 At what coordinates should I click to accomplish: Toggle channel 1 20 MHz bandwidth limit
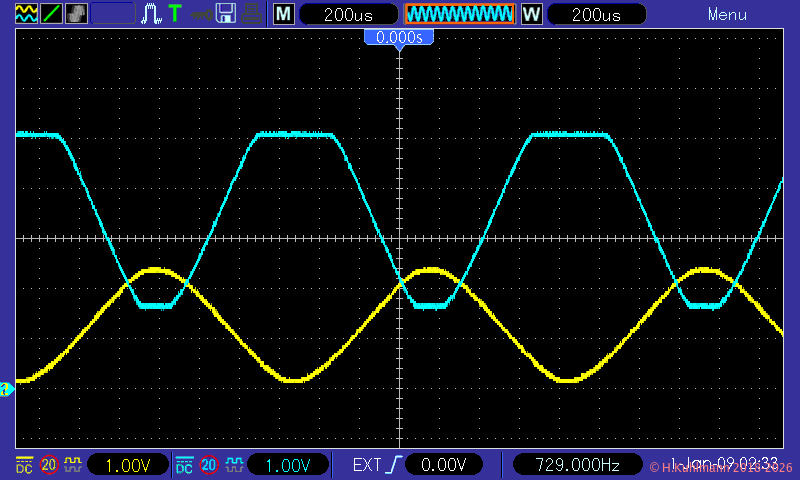48,465
